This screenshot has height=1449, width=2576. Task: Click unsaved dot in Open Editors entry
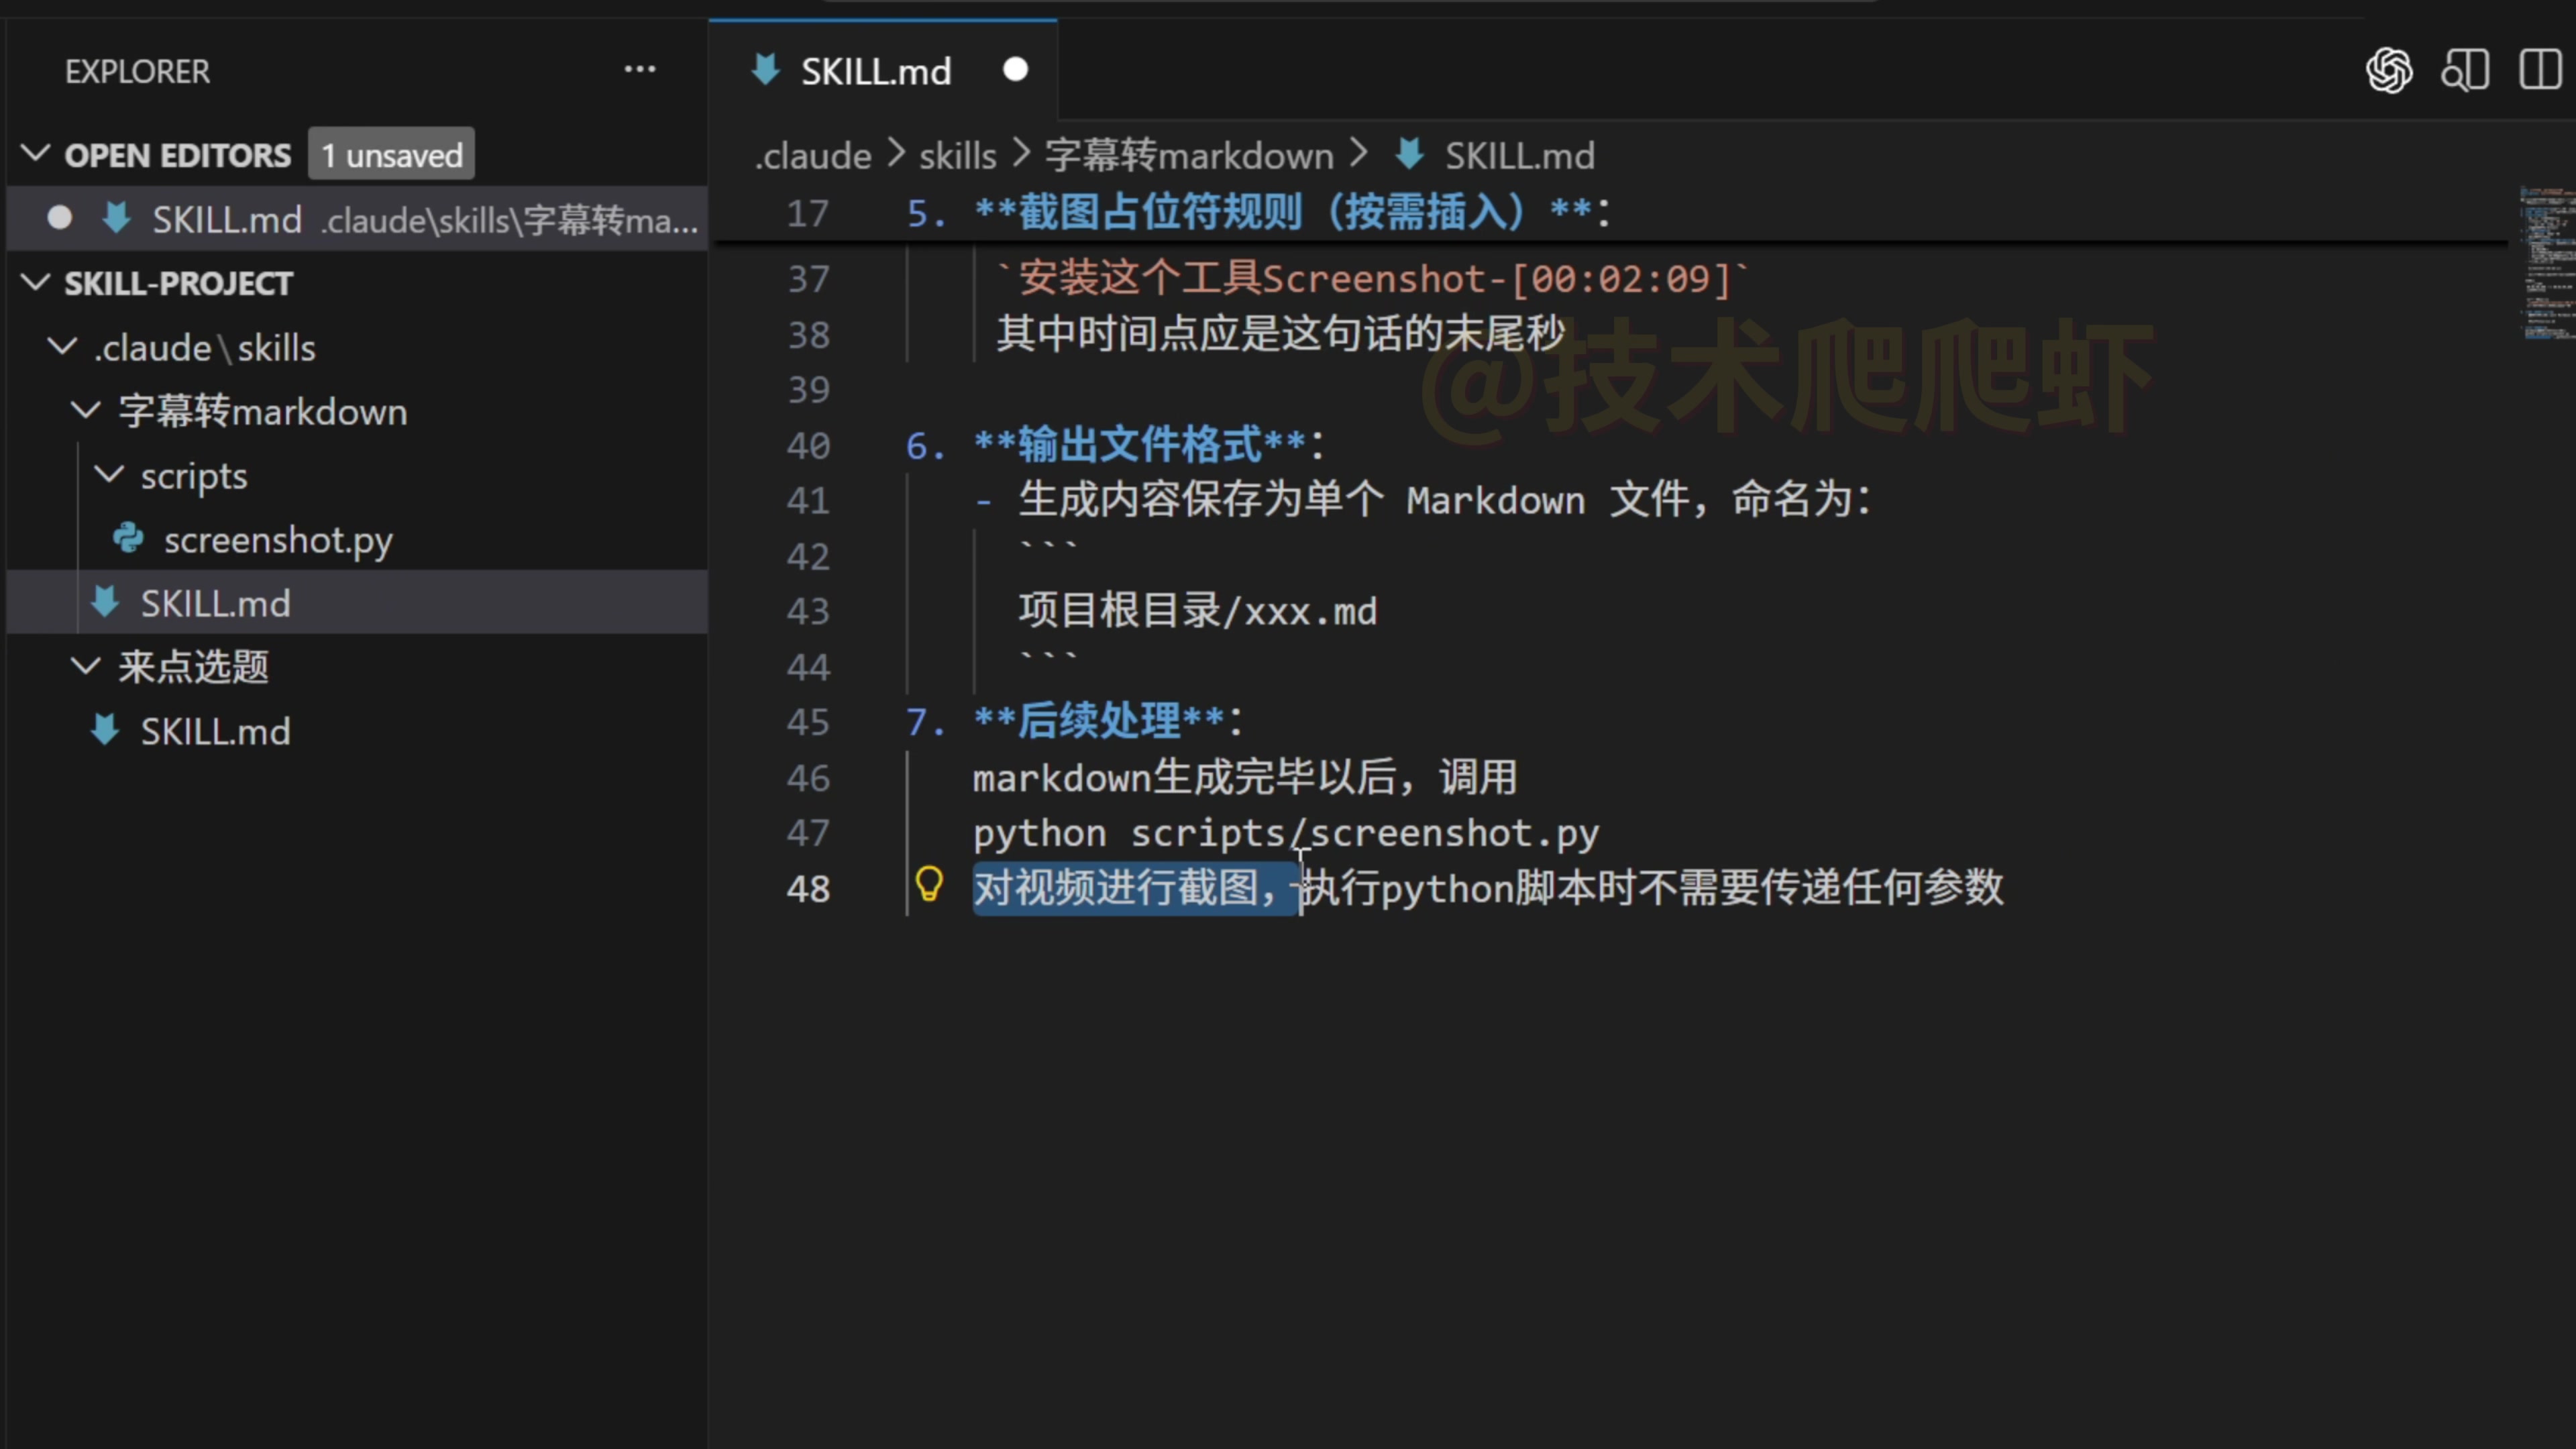point(60,218)
